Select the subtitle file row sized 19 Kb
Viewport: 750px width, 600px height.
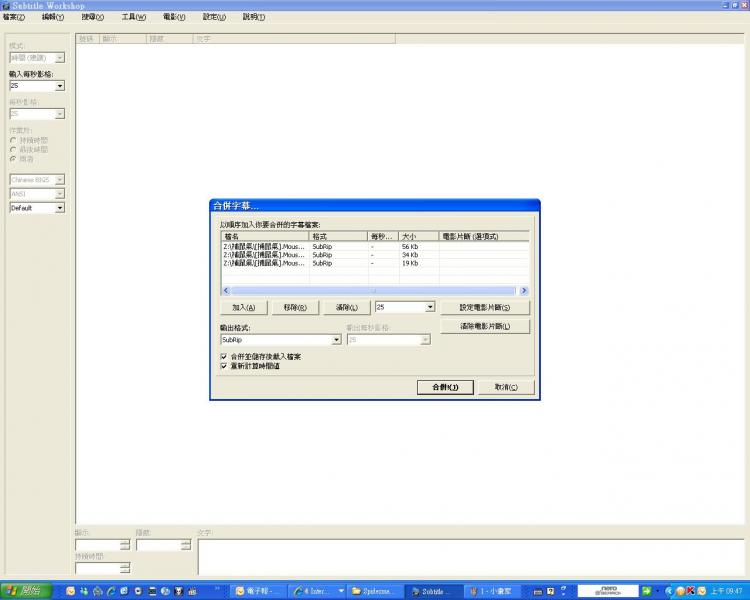click(x=375, y=263)
